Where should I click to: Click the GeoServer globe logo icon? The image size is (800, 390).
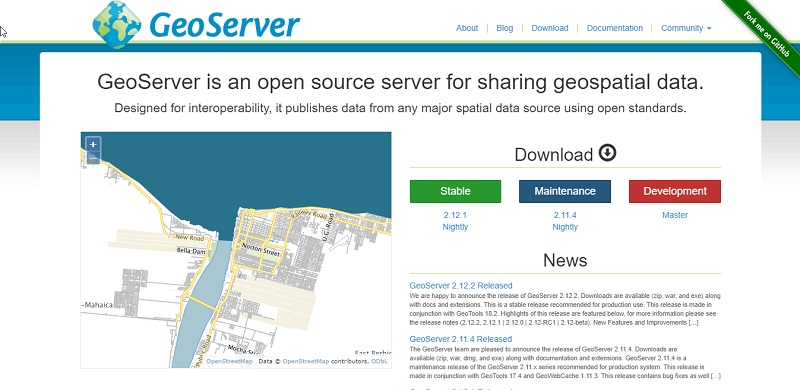(117, 25)
